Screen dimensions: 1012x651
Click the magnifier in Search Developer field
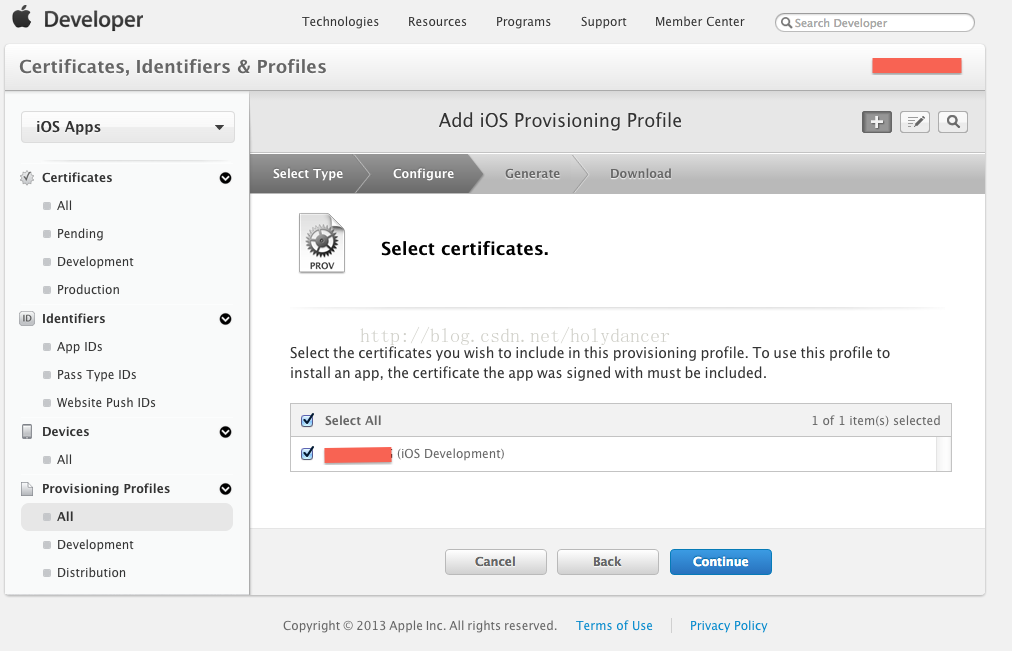(786, 23)
